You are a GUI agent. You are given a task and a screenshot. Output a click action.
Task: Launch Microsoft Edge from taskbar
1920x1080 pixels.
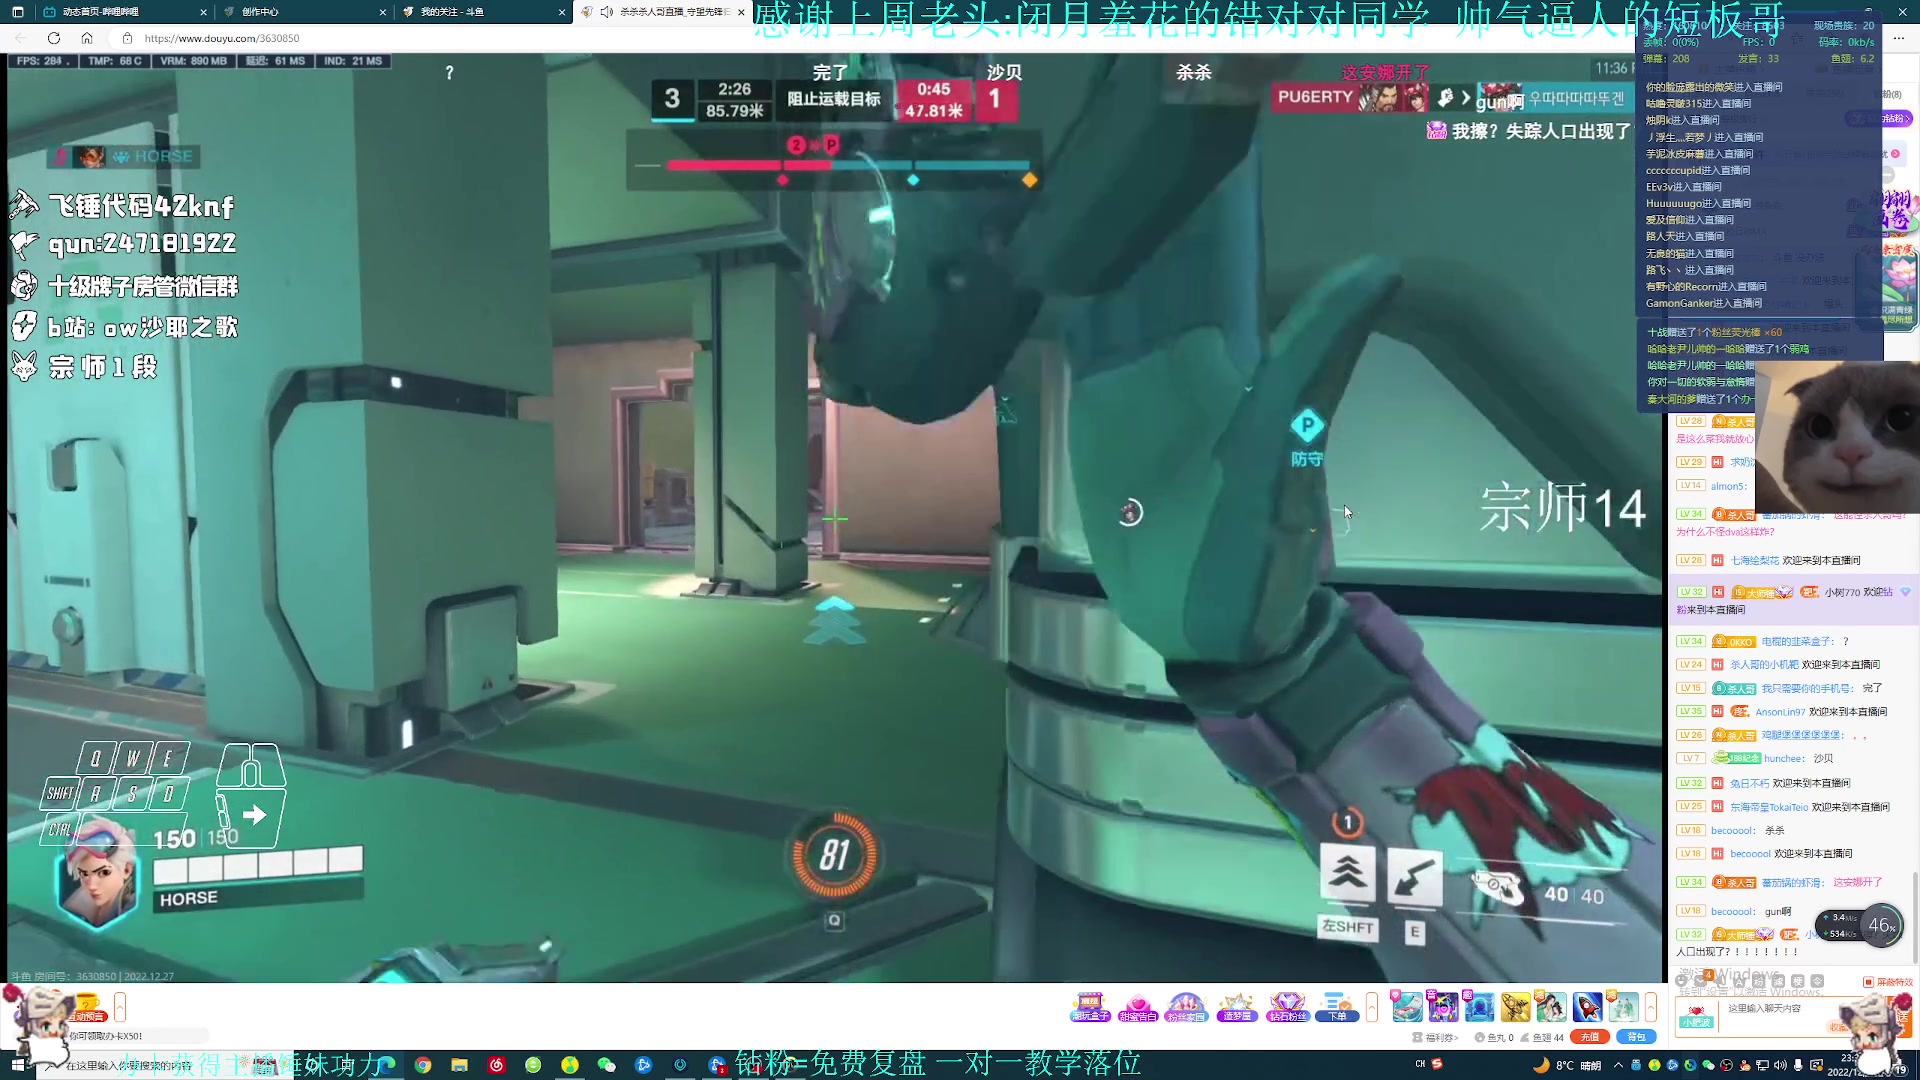coord(386,1065)
